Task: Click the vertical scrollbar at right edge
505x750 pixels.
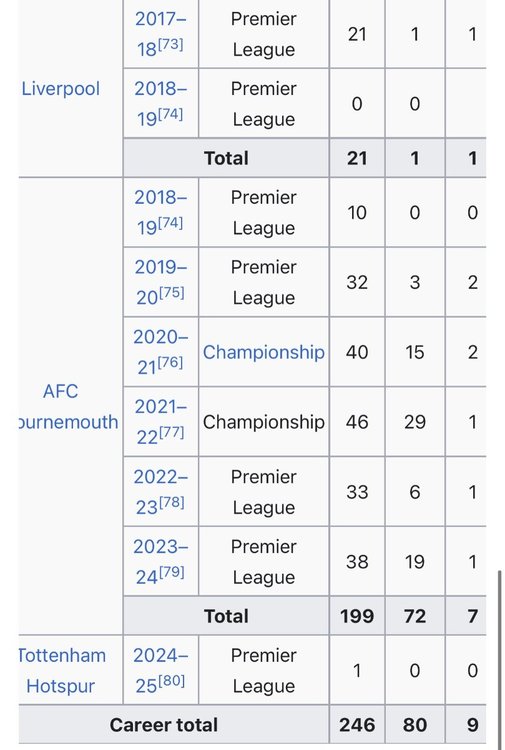Action: [500, 658]
